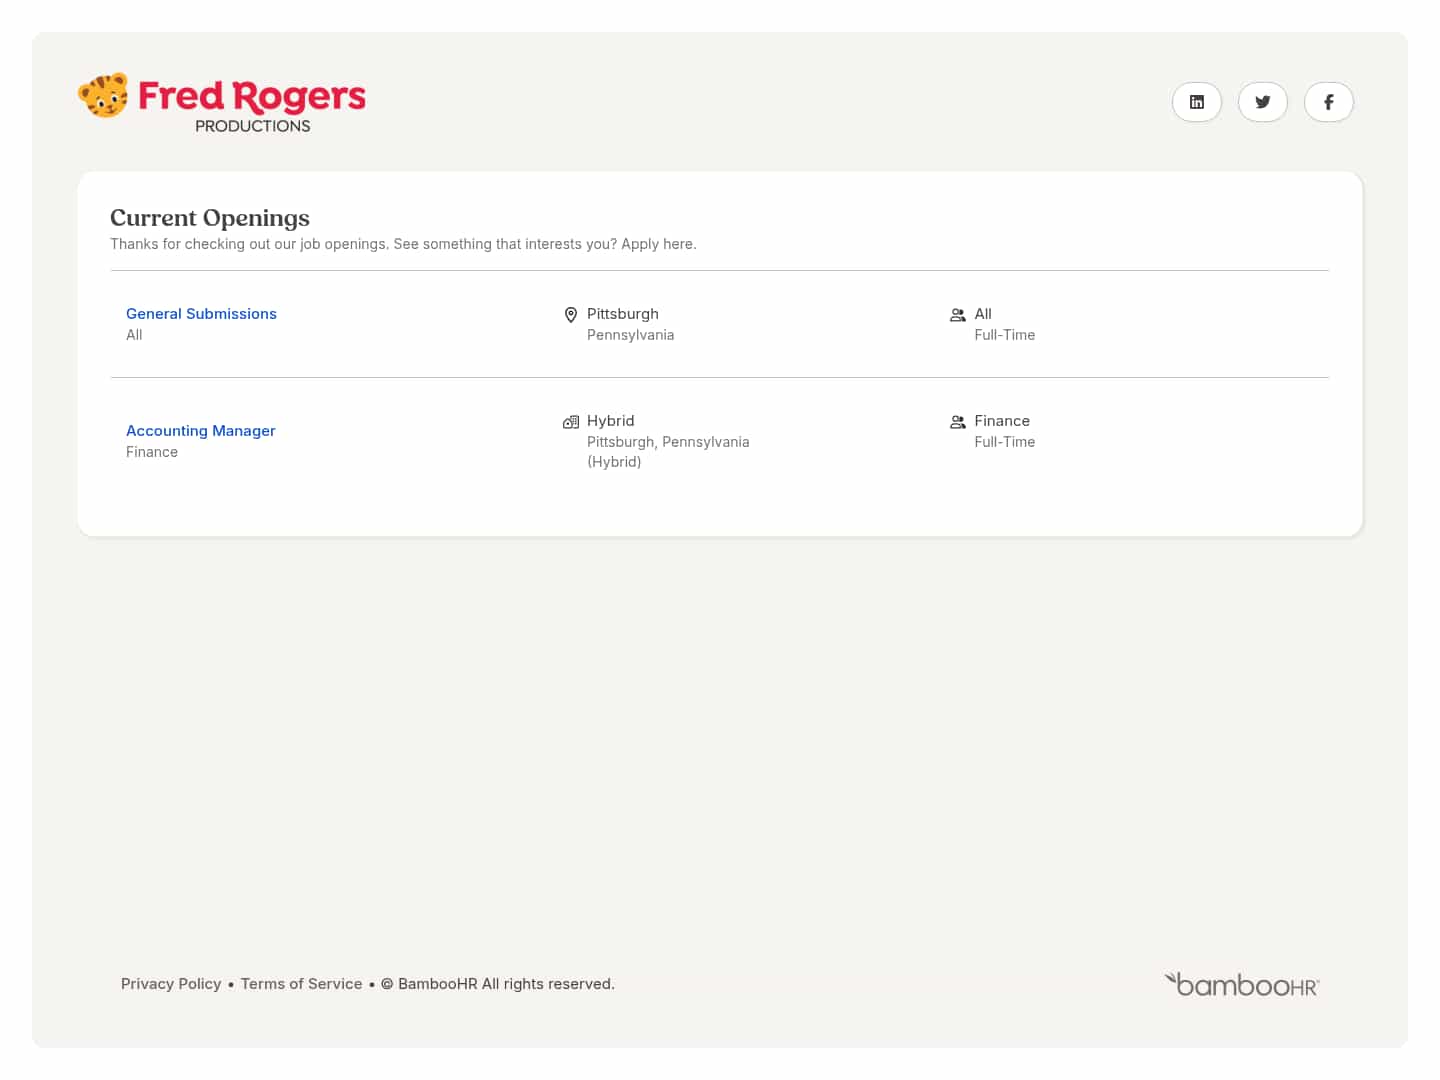Open the General Submissions job posting
This screenshot has width=1440, height=1080.
click(201, 314)
